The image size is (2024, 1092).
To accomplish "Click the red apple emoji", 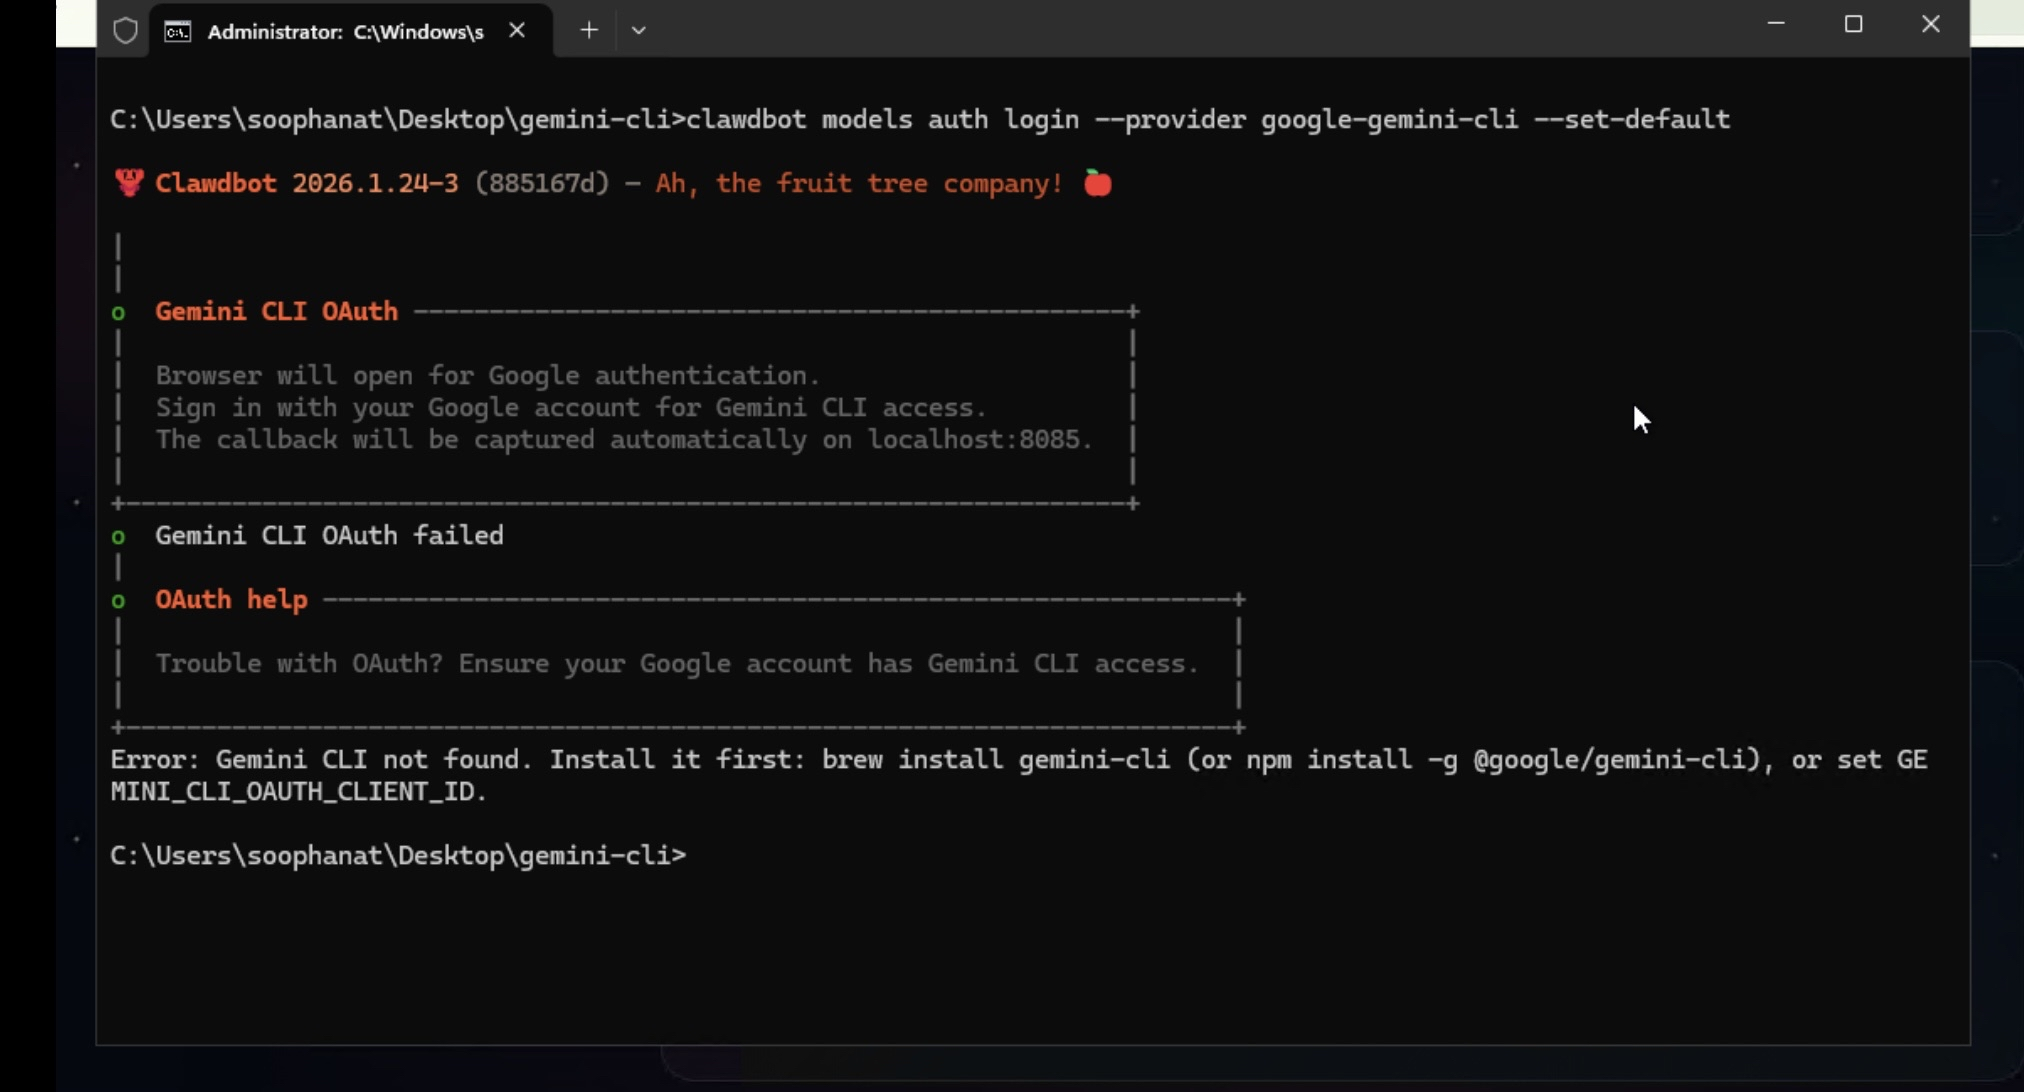I will click(1098, 184).
